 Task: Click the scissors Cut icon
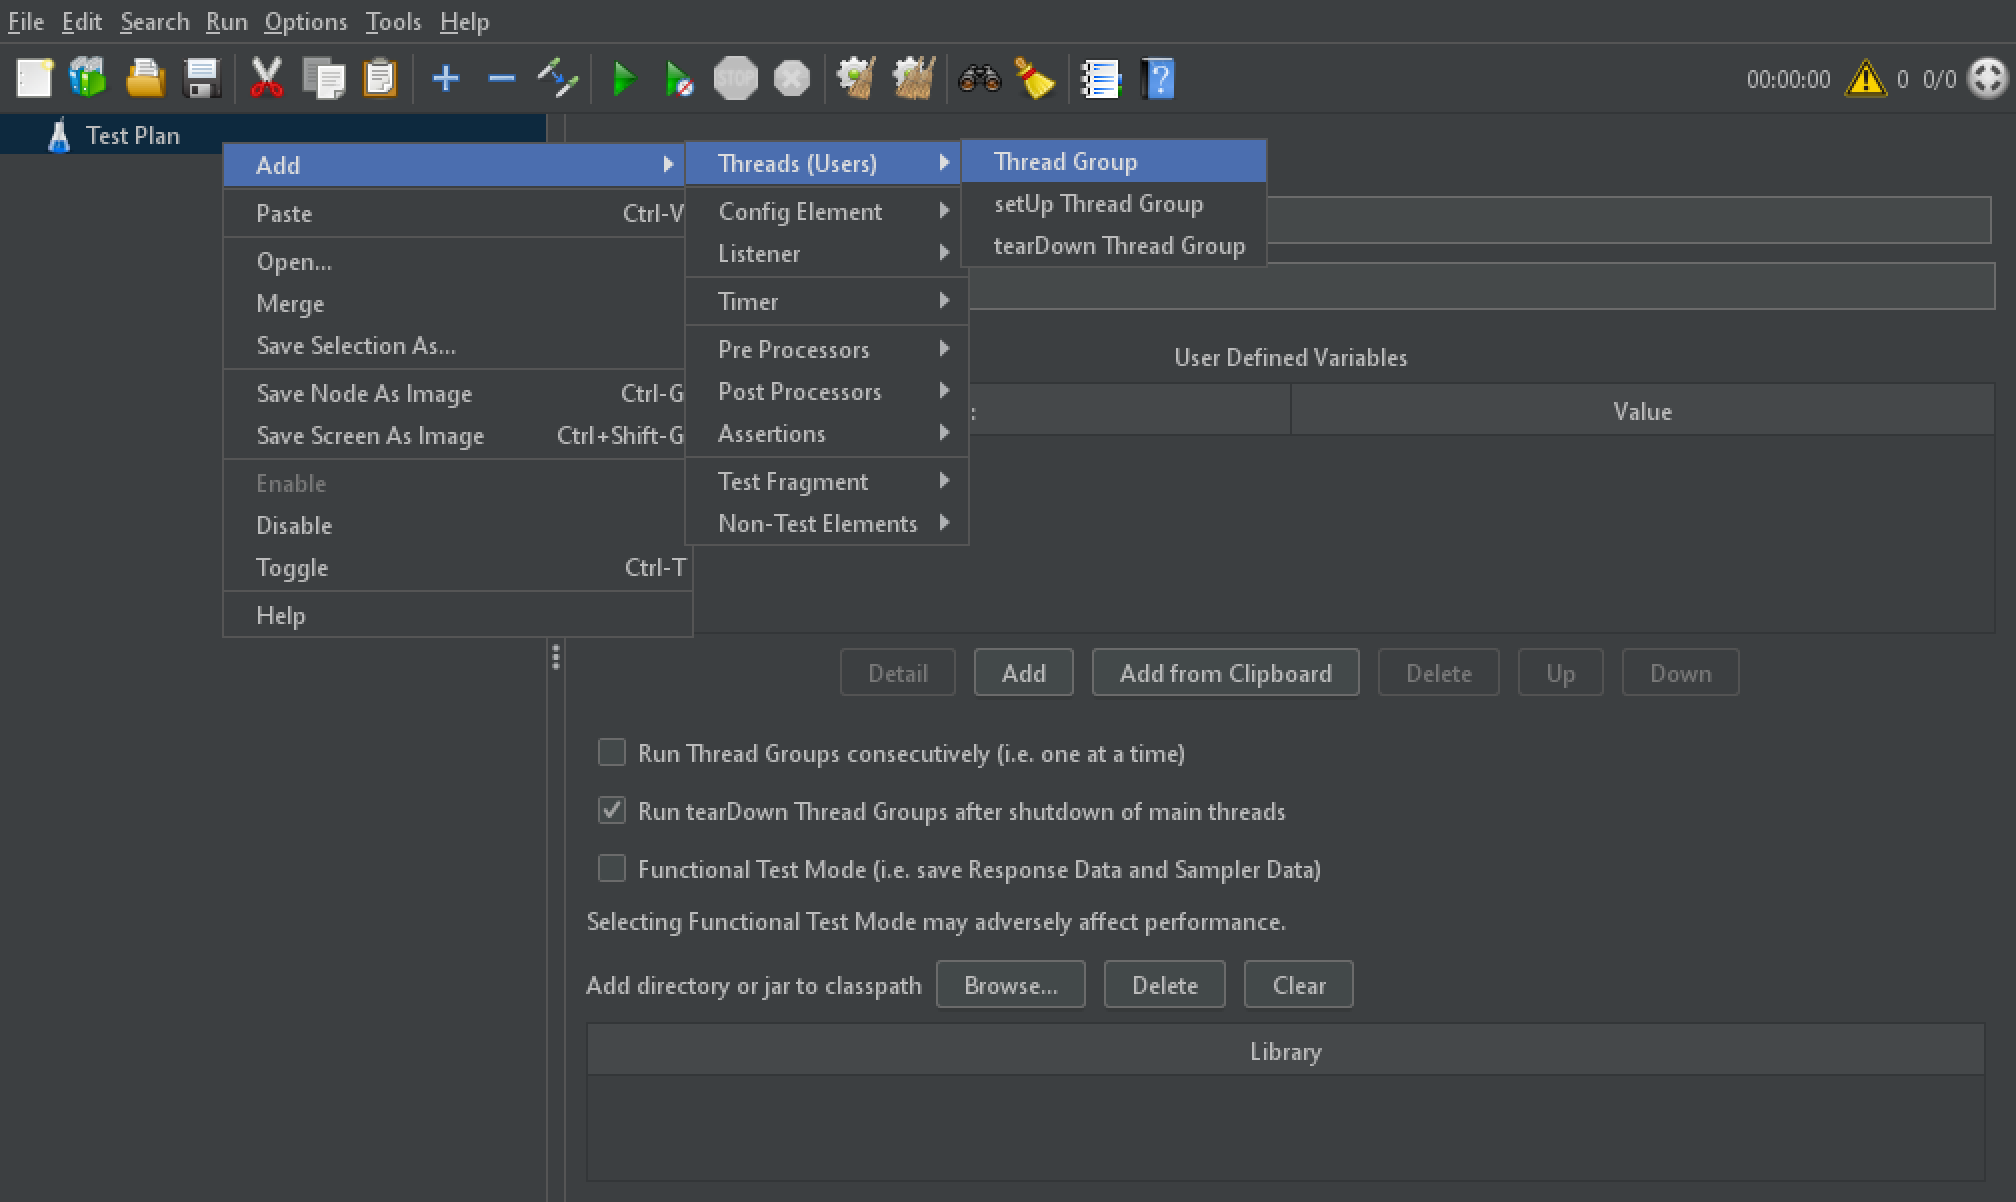(x=266, y=79)
